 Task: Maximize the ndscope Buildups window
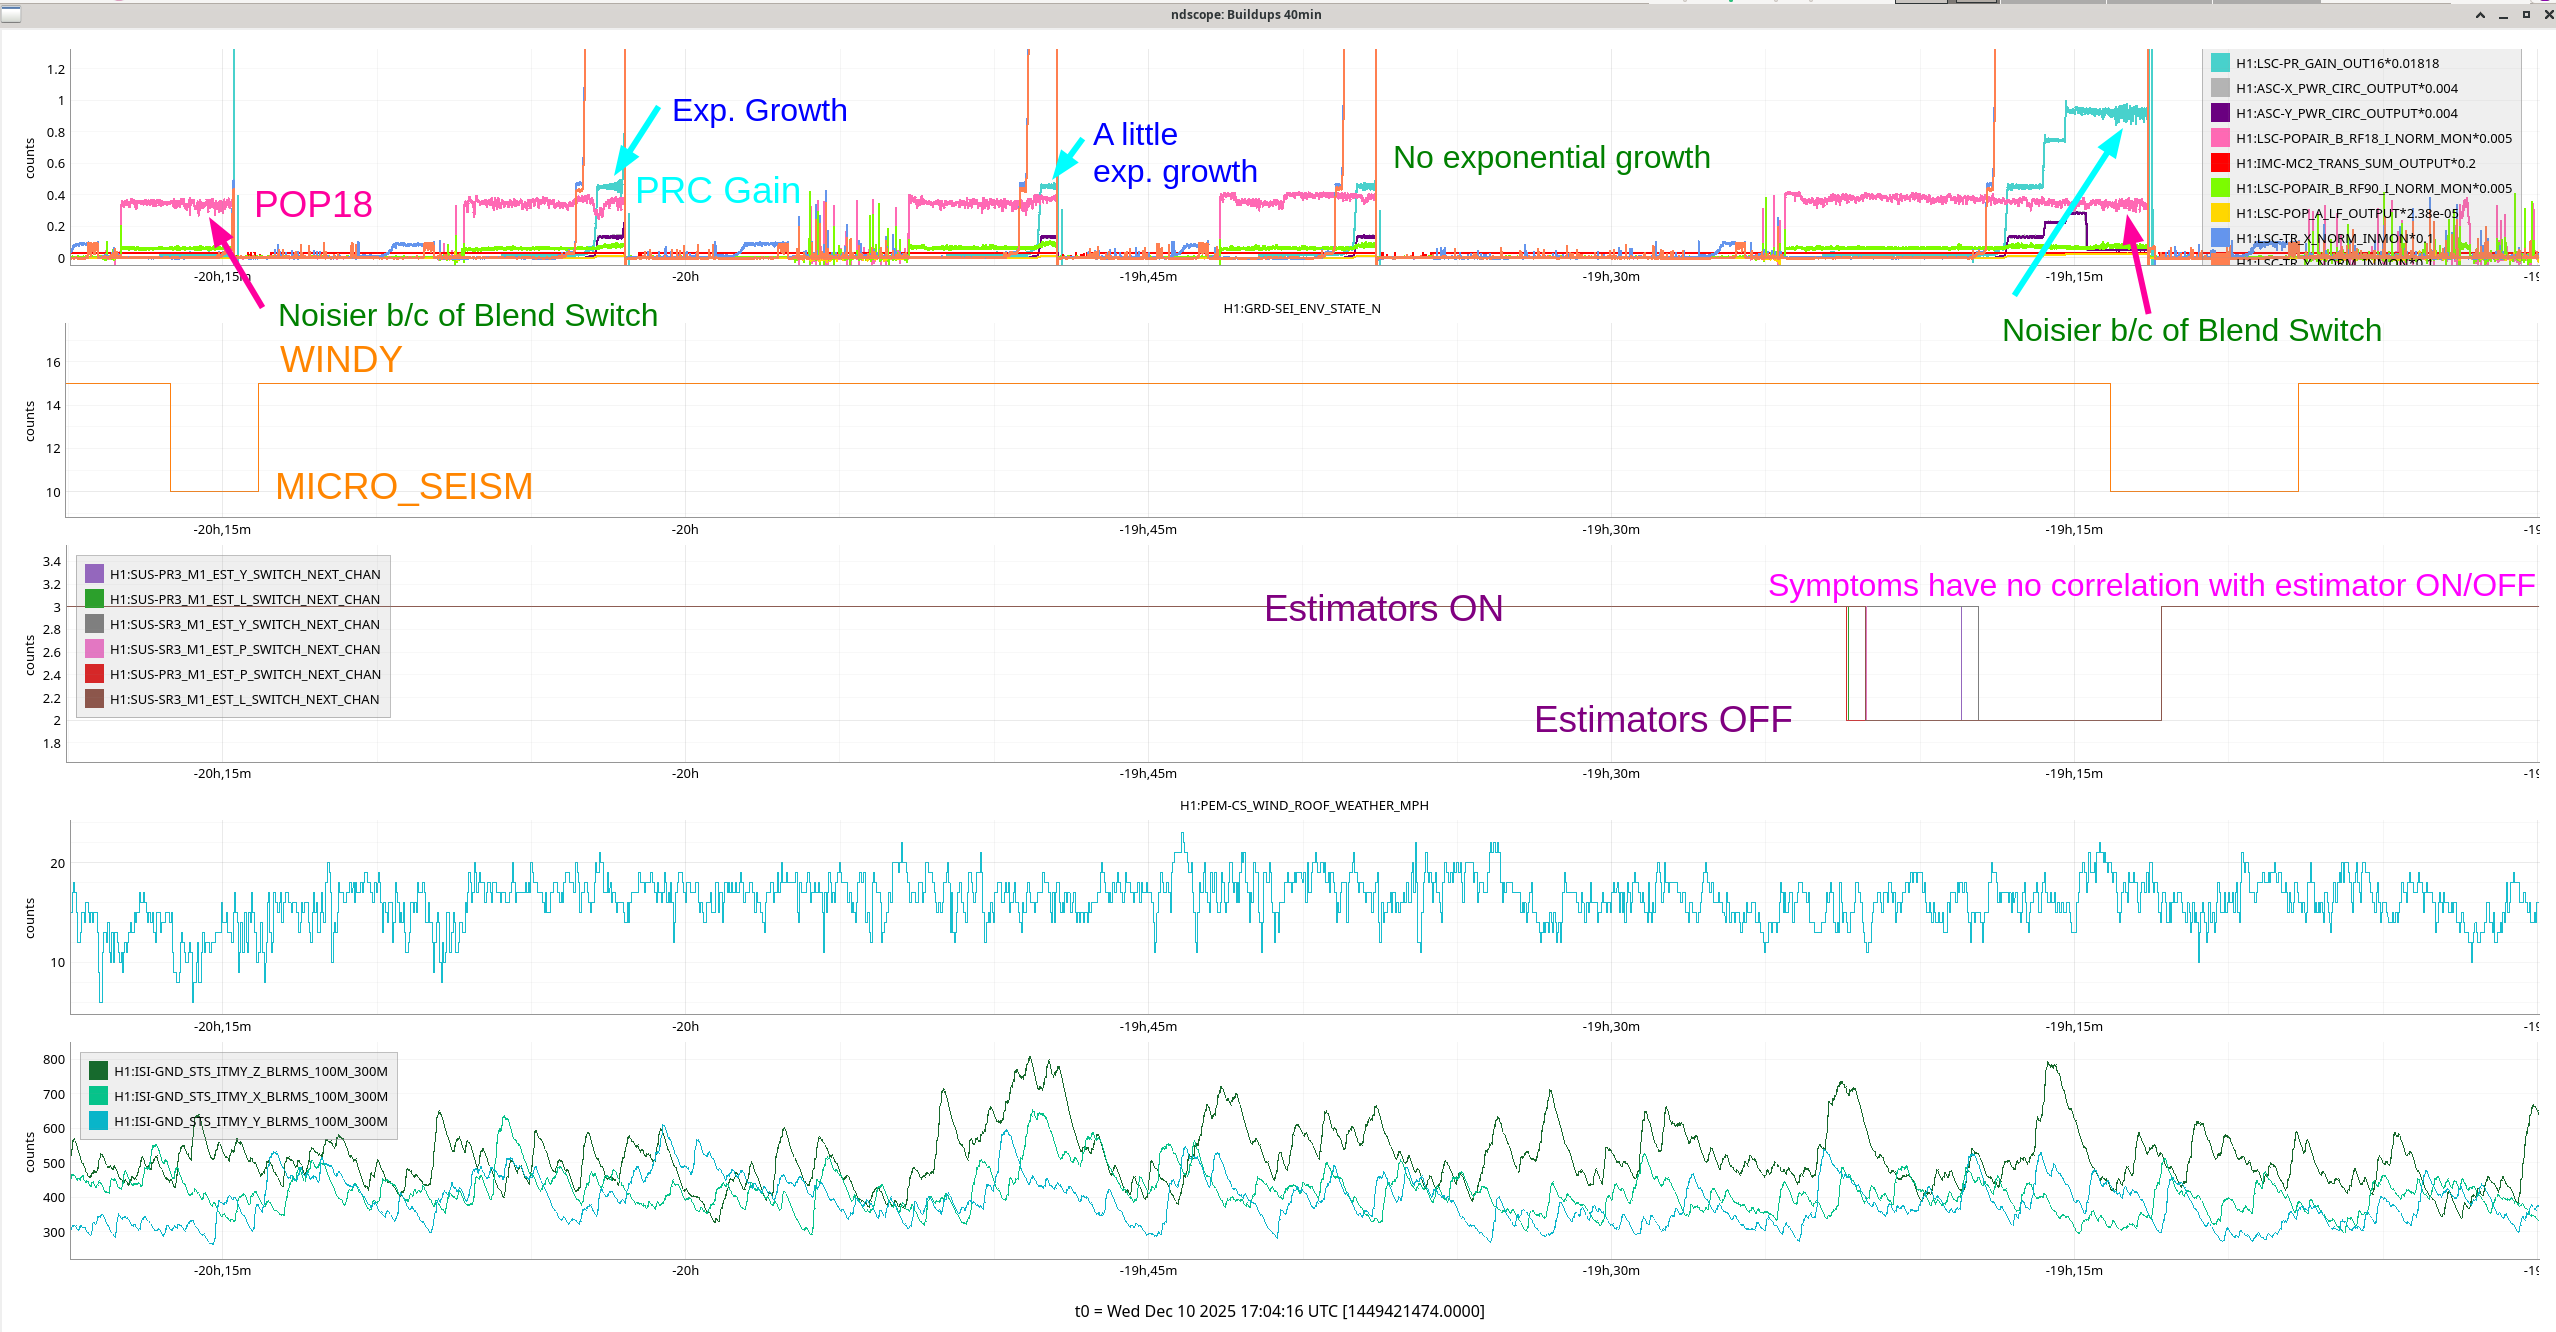point(2526,15)
